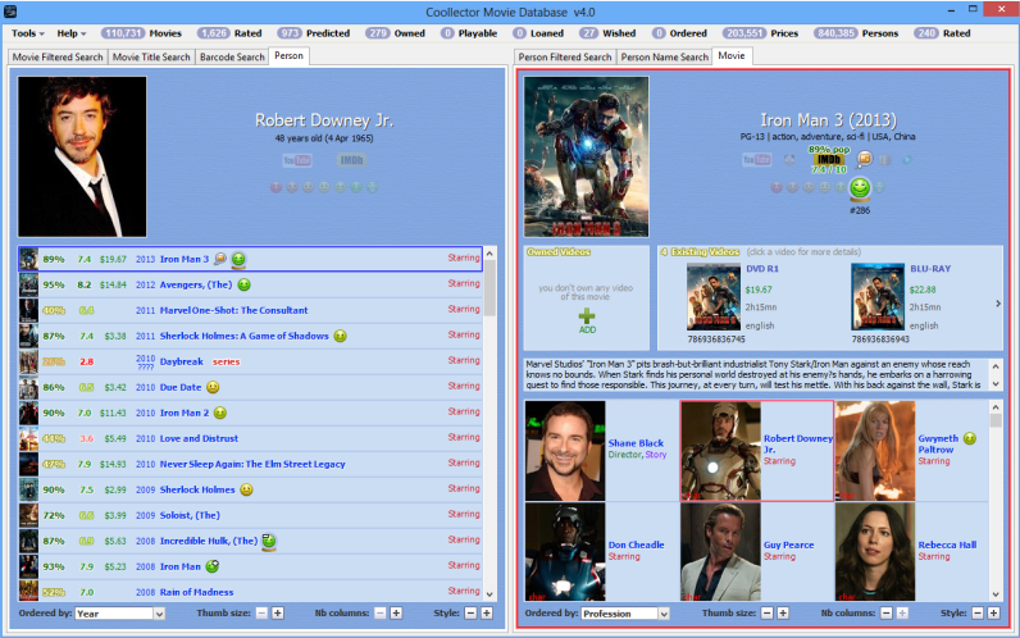Open the IMDb badge for Iron Man 3
This screenshot has height=638, width=1020.
tap(828, 159)
